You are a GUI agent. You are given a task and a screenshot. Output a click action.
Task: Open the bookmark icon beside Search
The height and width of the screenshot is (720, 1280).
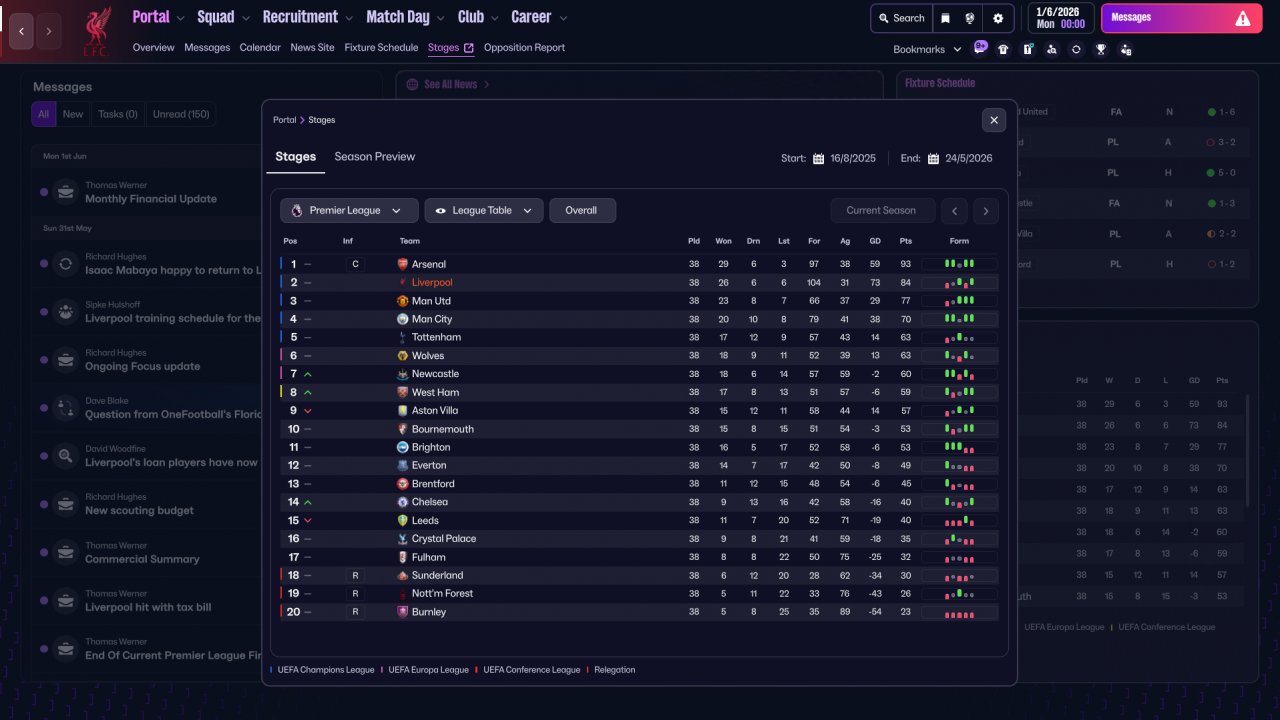tap(945, 18)
